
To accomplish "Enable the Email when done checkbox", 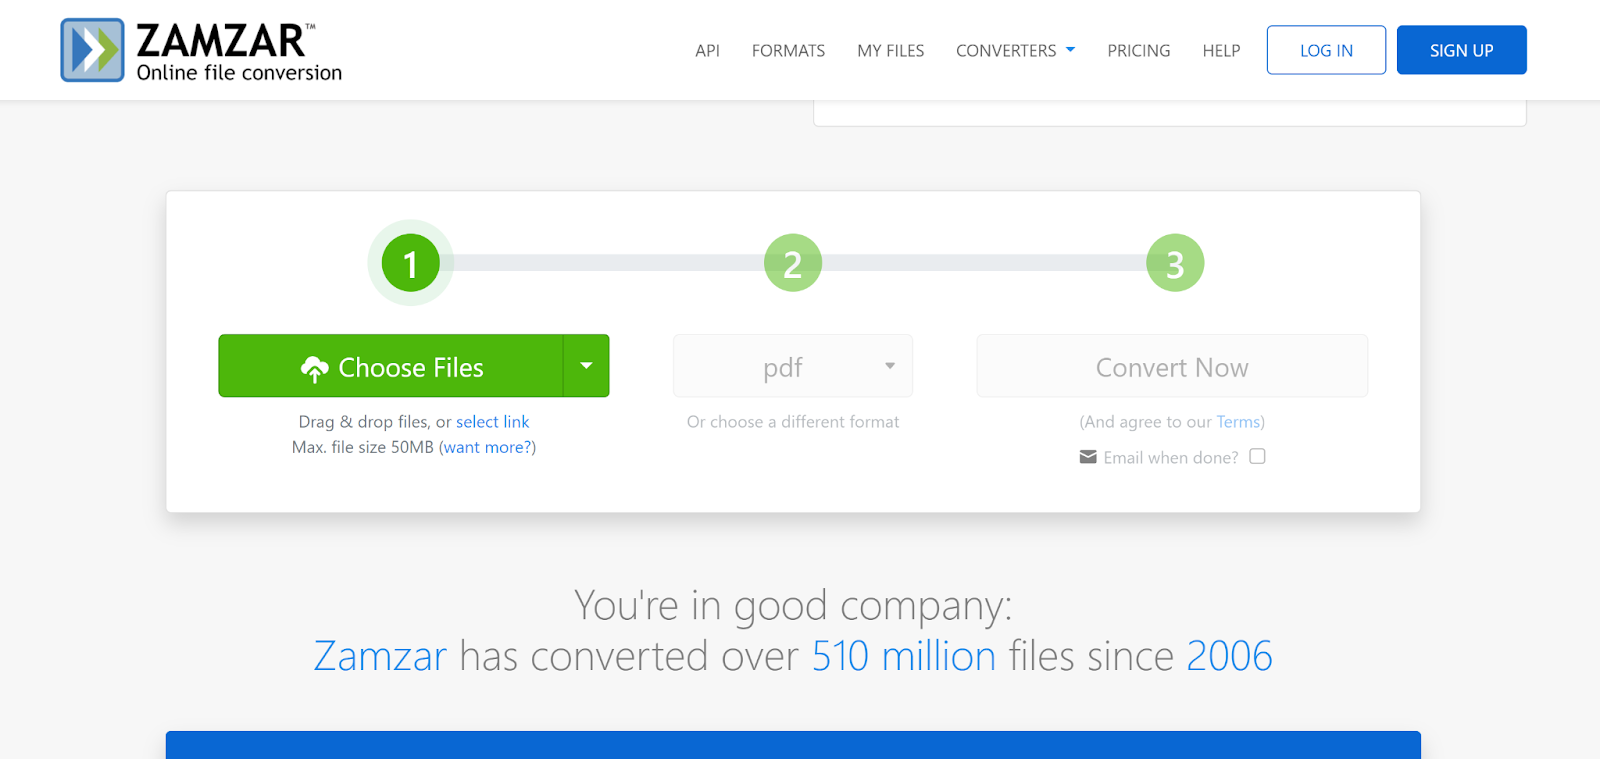I will (x=1258, y=456).
